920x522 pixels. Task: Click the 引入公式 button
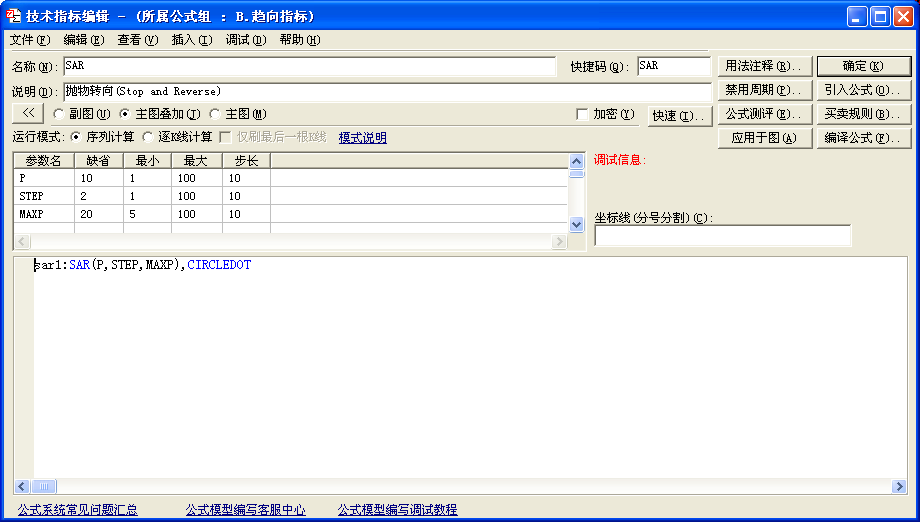(864, 90)
